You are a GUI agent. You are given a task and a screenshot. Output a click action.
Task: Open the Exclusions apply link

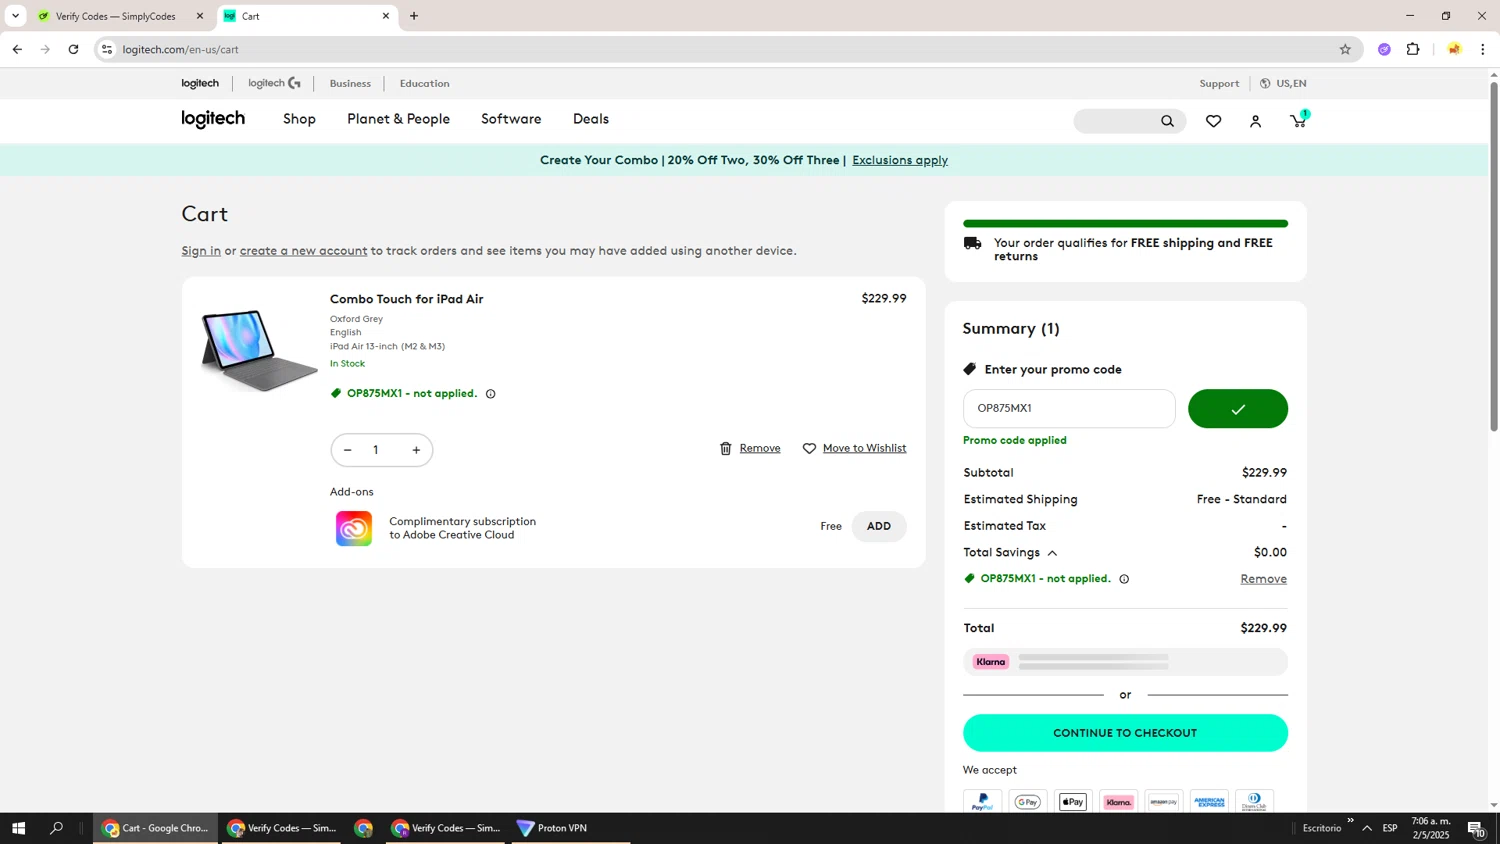pos(900,160)
